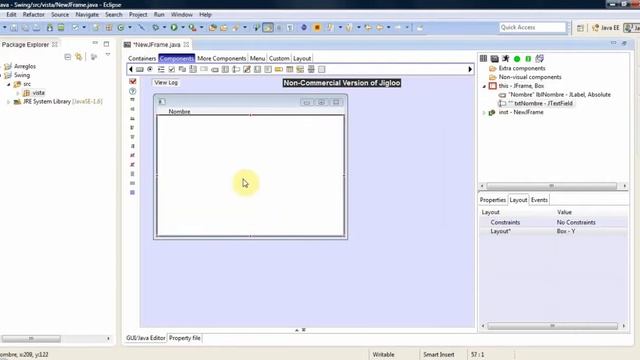The image size is (640, 360).
Task: Click the question mark help icon in editor
Action: [x=133, y=91]
